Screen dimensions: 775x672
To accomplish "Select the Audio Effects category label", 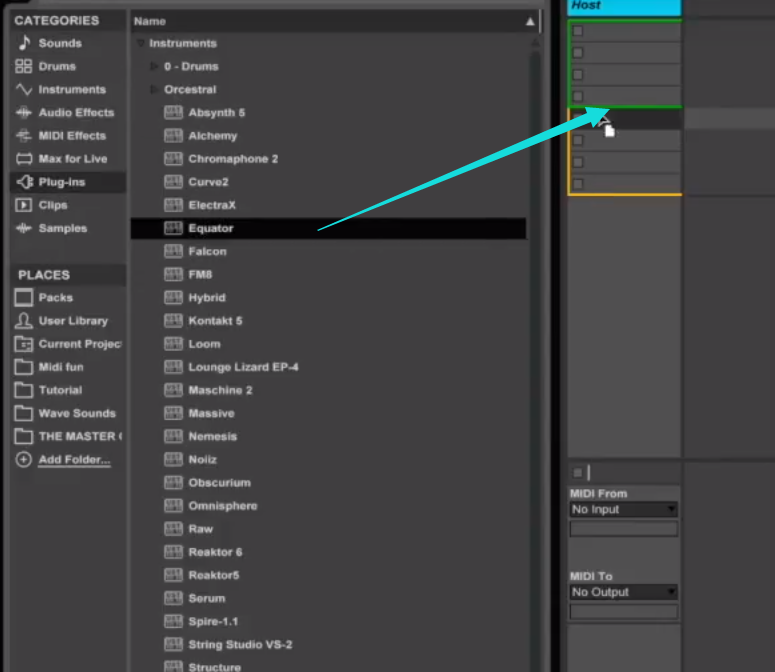I will (x=77, y=113).
